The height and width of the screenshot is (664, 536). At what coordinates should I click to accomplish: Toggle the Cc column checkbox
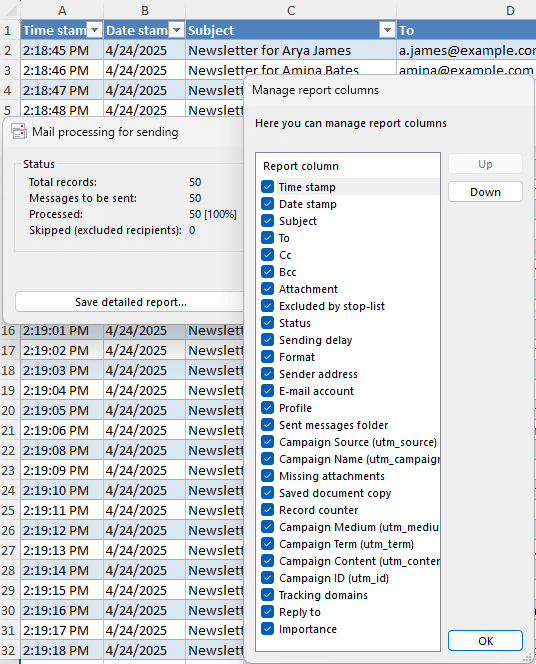point(268,255)
